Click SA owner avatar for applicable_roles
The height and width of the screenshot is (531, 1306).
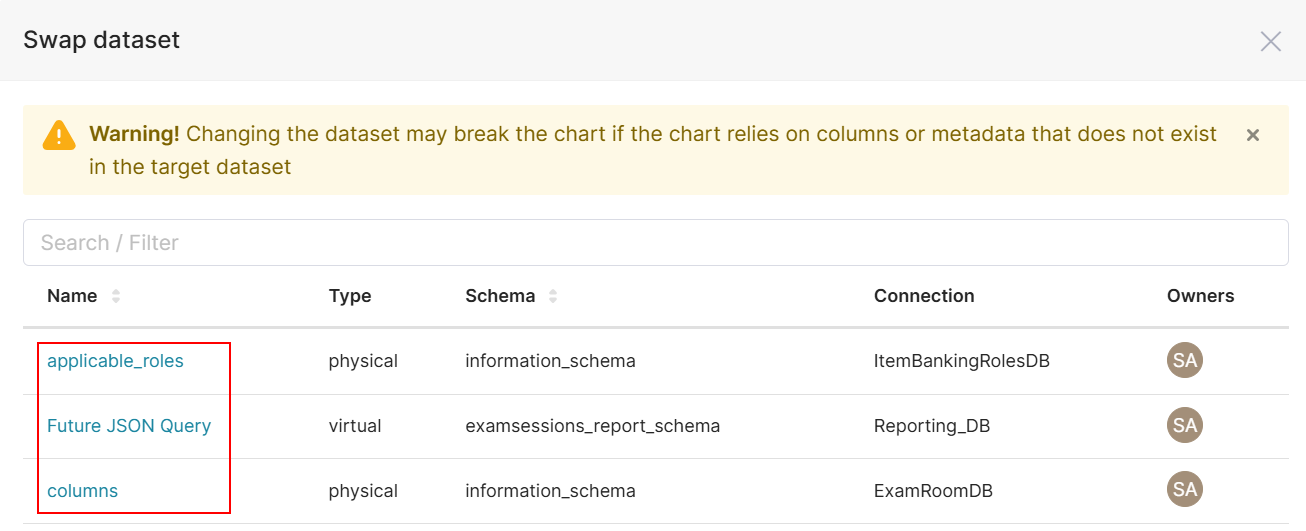pos(1184,361)
